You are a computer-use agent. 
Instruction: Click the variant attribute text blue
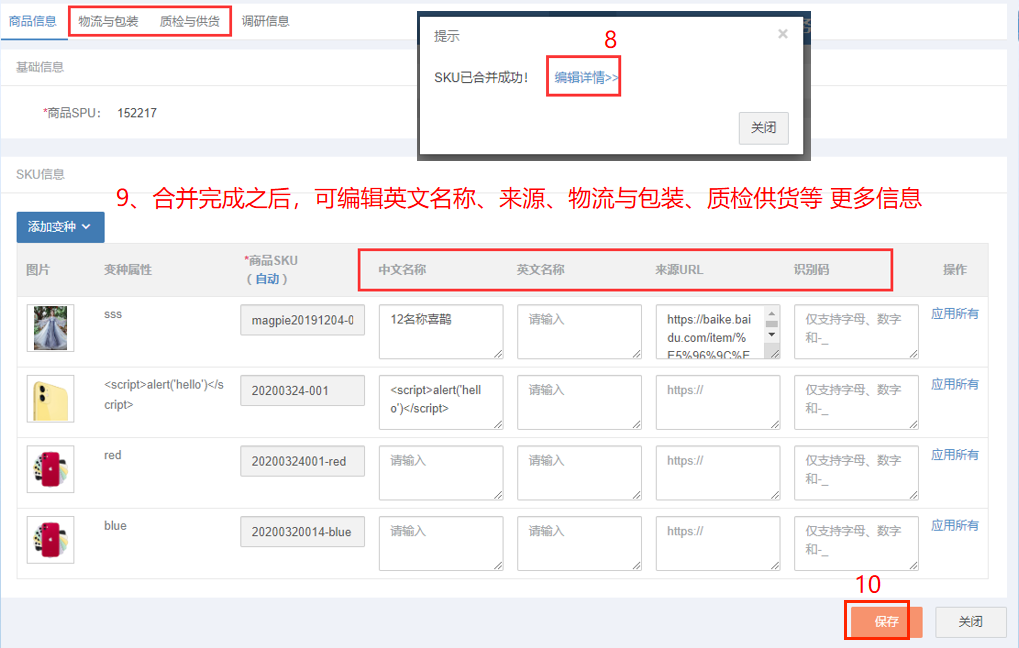click(115, 526)
